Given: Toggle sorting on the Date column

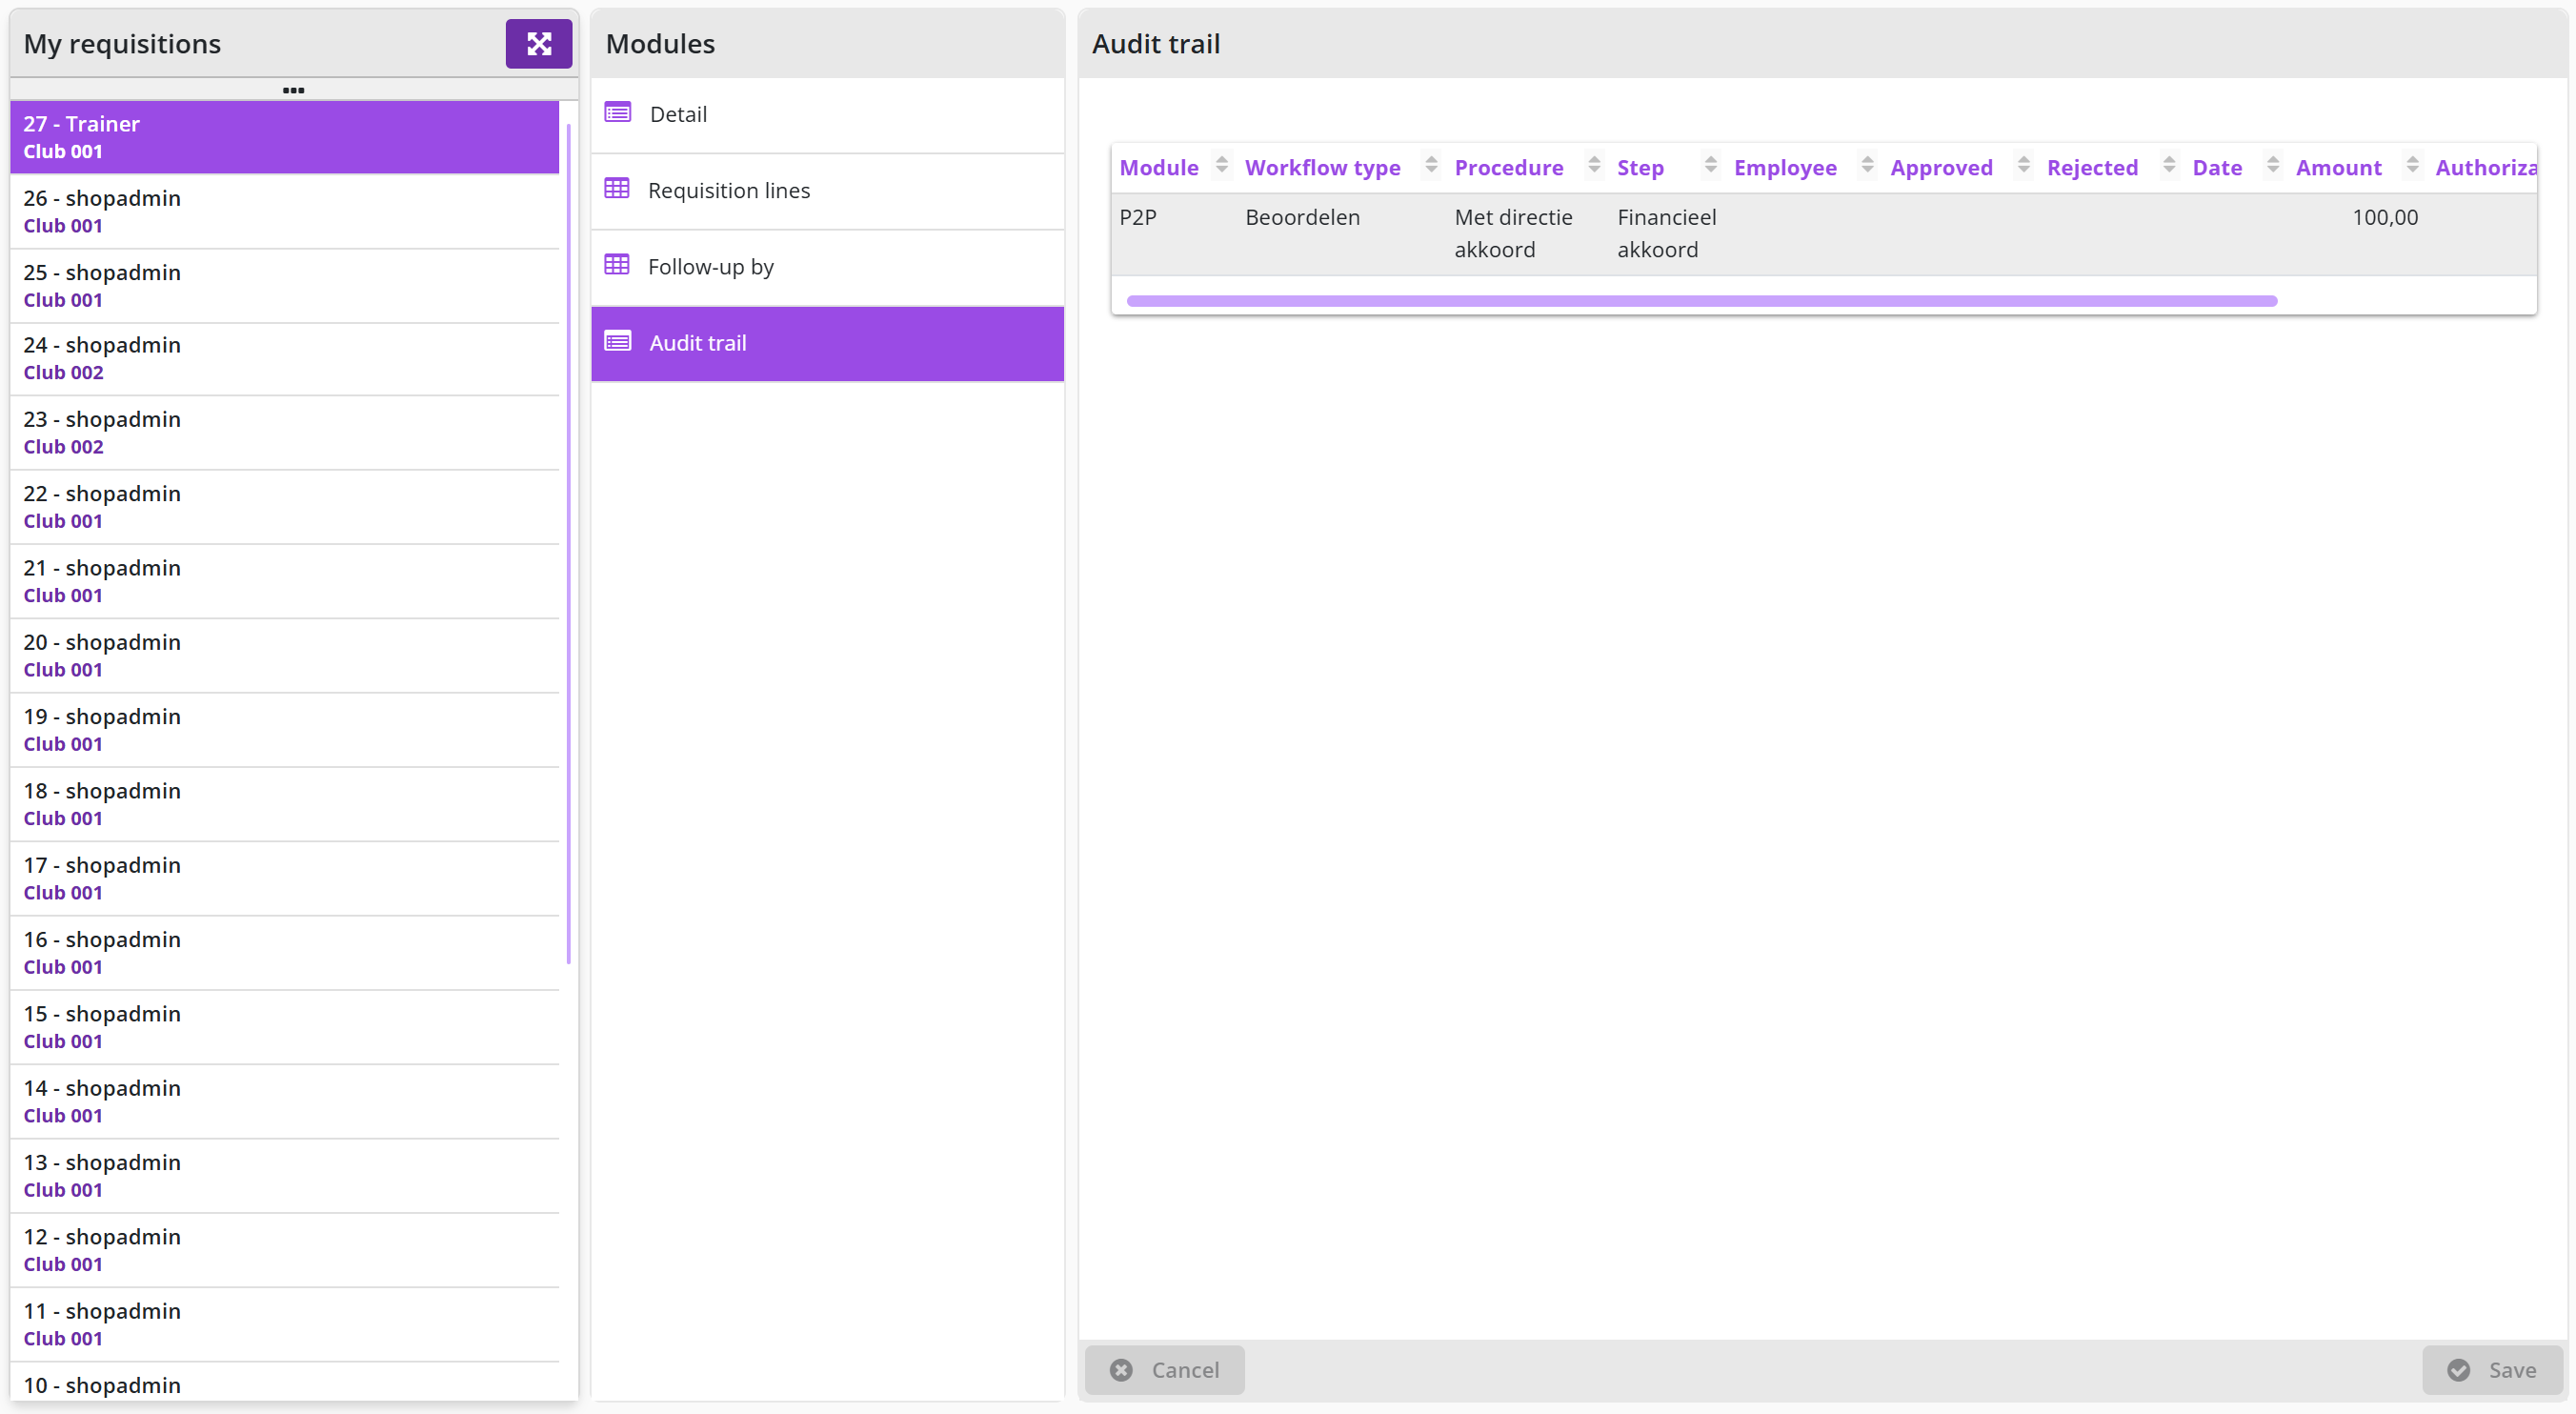Looking at the screenshot, I should pyautogui.click(x=2273, y=166).
